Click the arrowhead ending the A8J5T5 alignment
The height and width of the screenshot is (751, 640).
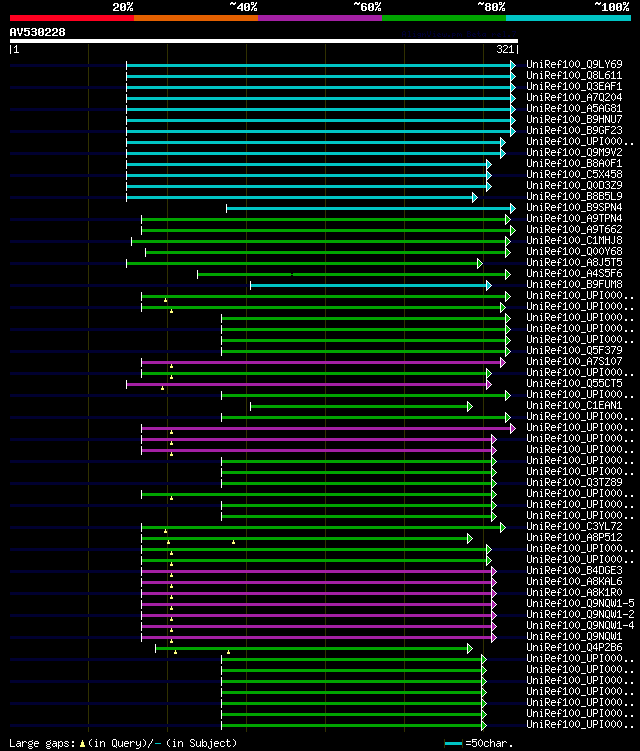[480, 263]
